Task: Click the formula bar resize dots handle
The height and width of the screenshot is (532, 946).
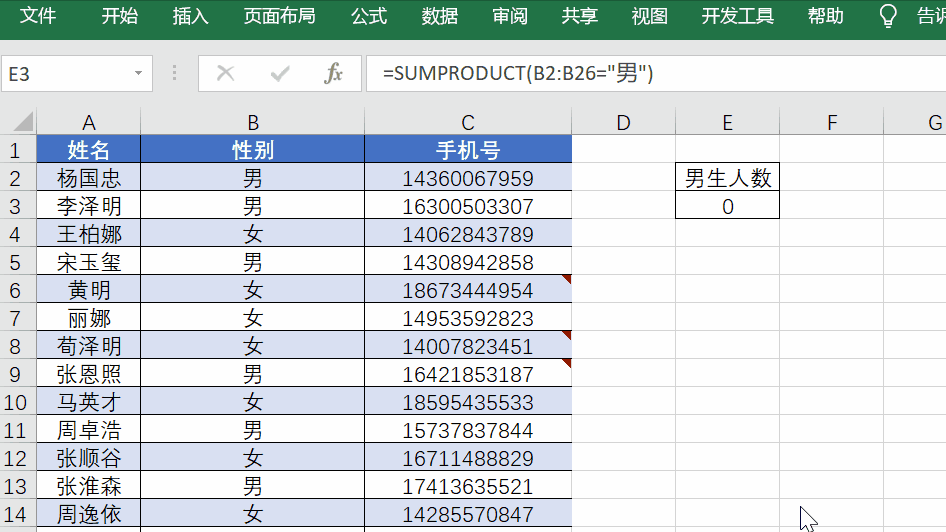Action: 174,74
